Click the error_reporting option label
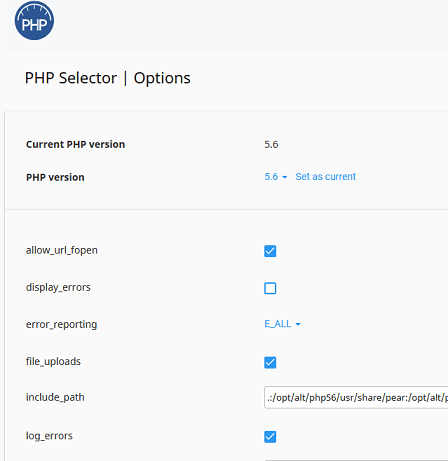Screen dimensions: 448x461 (x=61, y=324)
